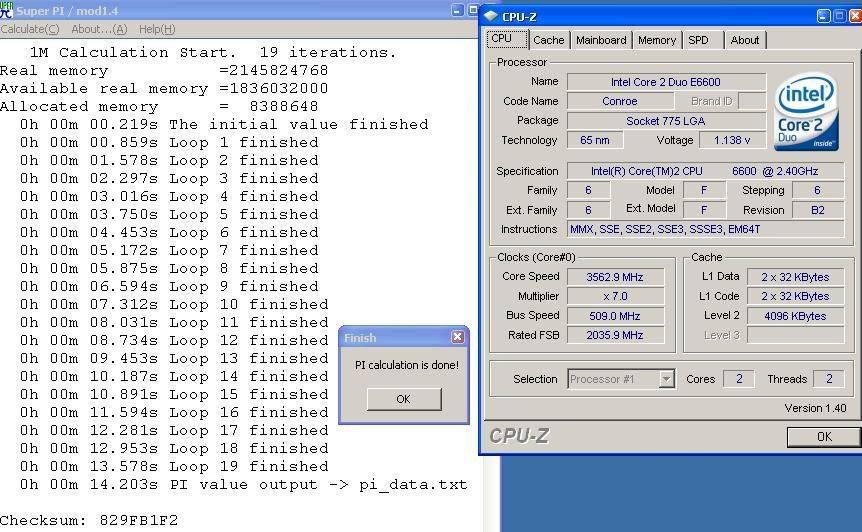Viewport: 862px width, 532px height.
Task: Click the Threads value field
Action: pyautogui.click(x=828, y=379)
